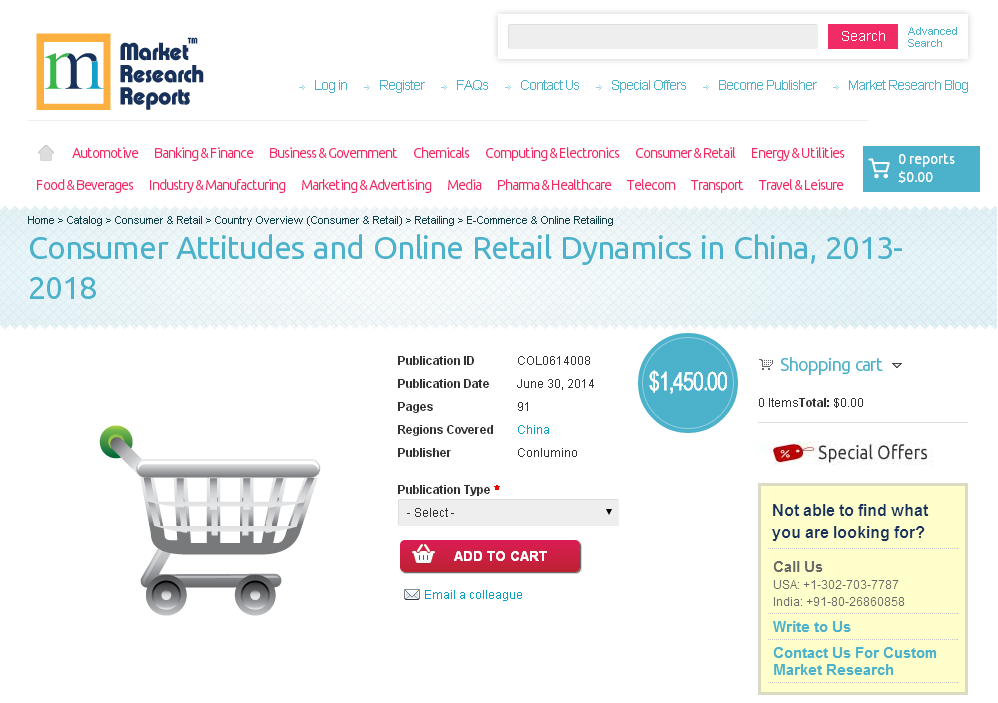Focus the search input field
The image size is (998, 703).
click(663, 36)
